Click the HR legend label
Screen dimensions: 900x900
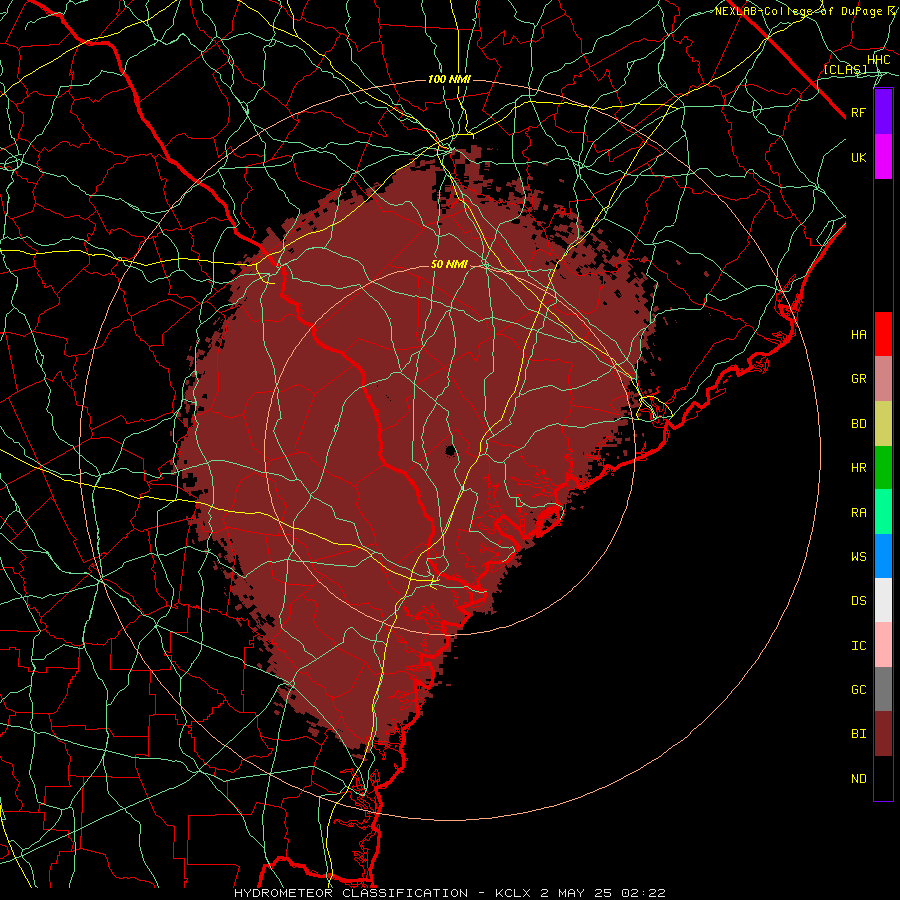pyautogui.click(x=858, y=468)
